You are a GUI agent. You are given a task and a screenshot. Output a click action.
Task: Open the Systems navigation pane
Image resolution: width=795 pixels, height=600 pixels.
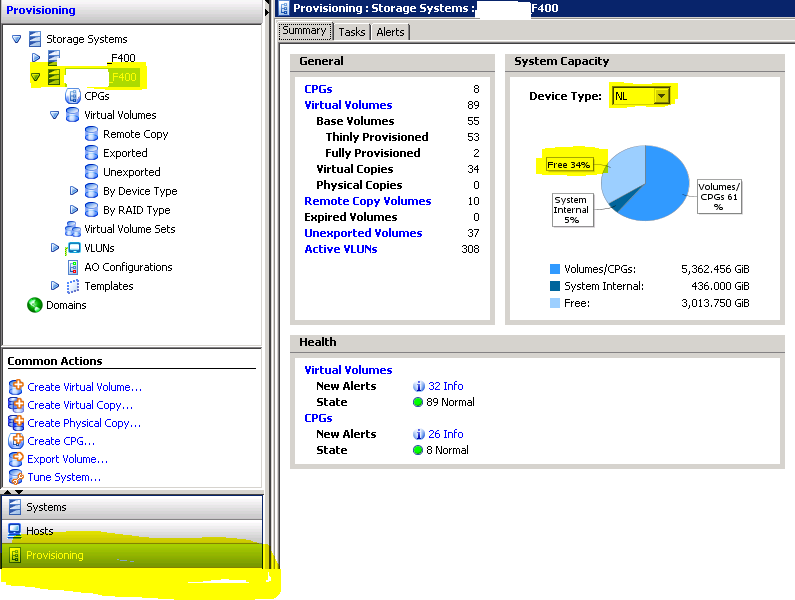[x=132, y=507]
